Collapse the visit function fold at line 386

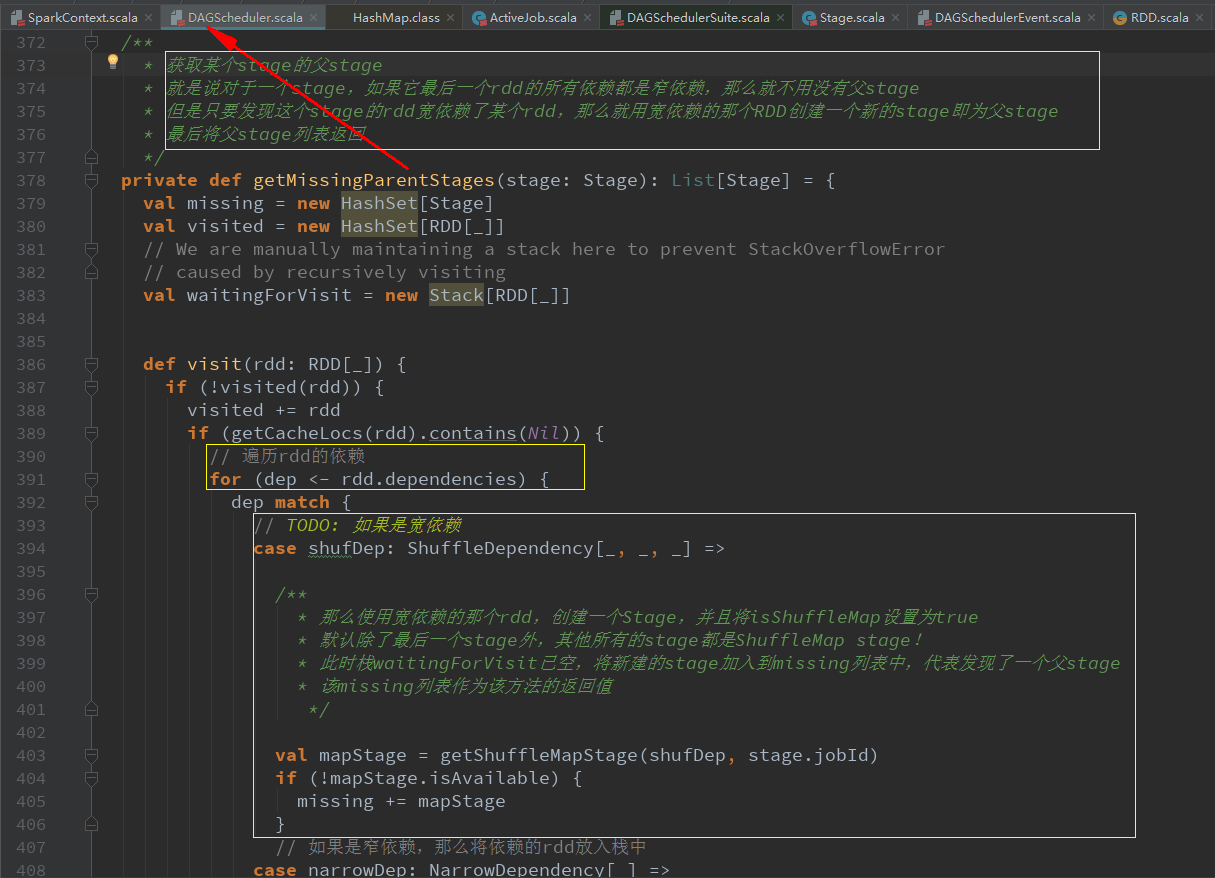pos(91,364)
